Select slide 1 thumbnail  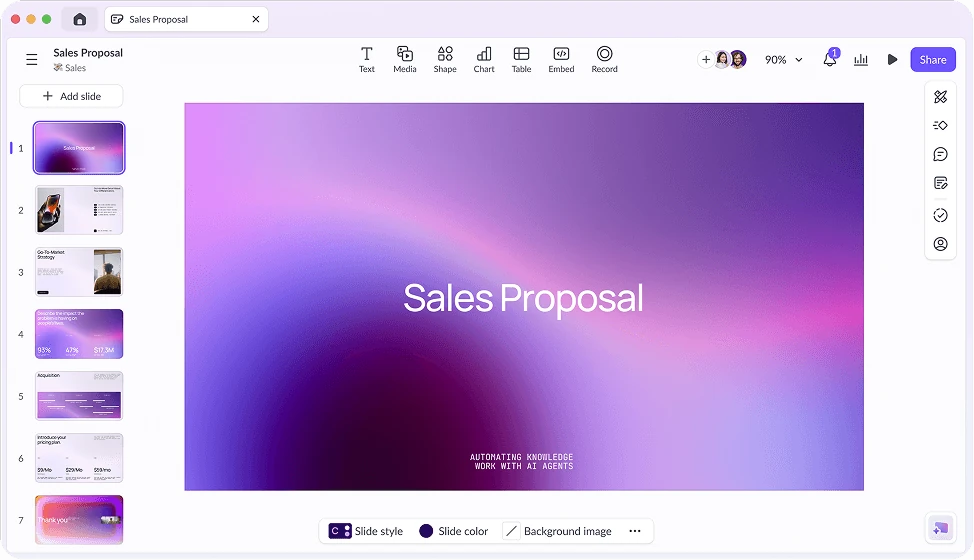click(79, 148)
